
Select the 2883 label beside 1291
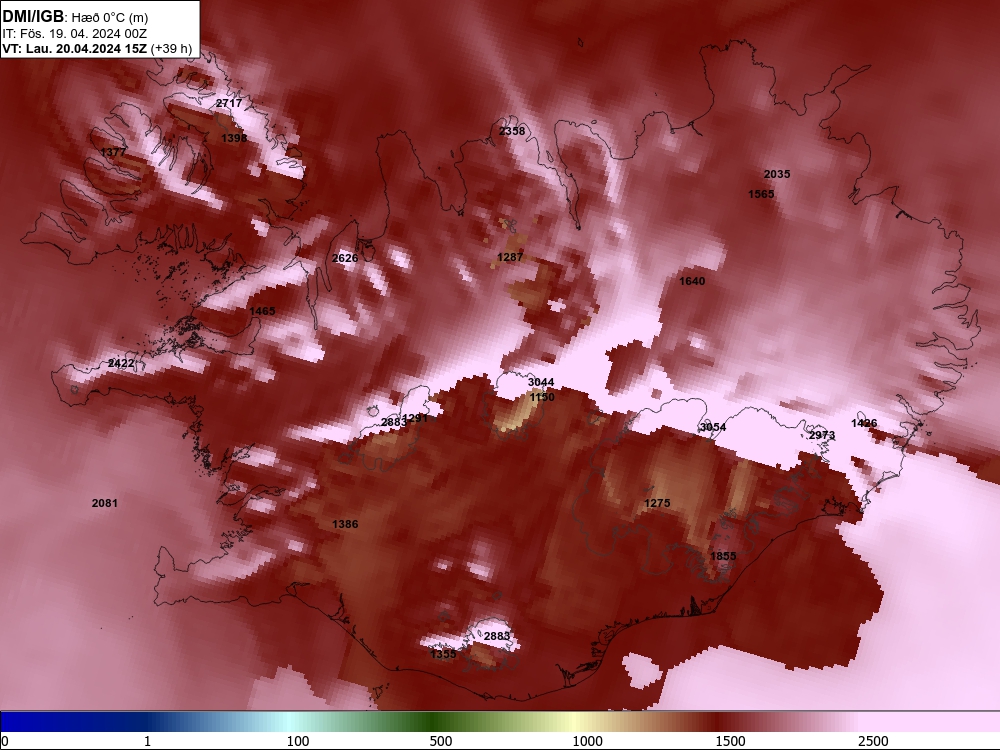tap(393, 422)
